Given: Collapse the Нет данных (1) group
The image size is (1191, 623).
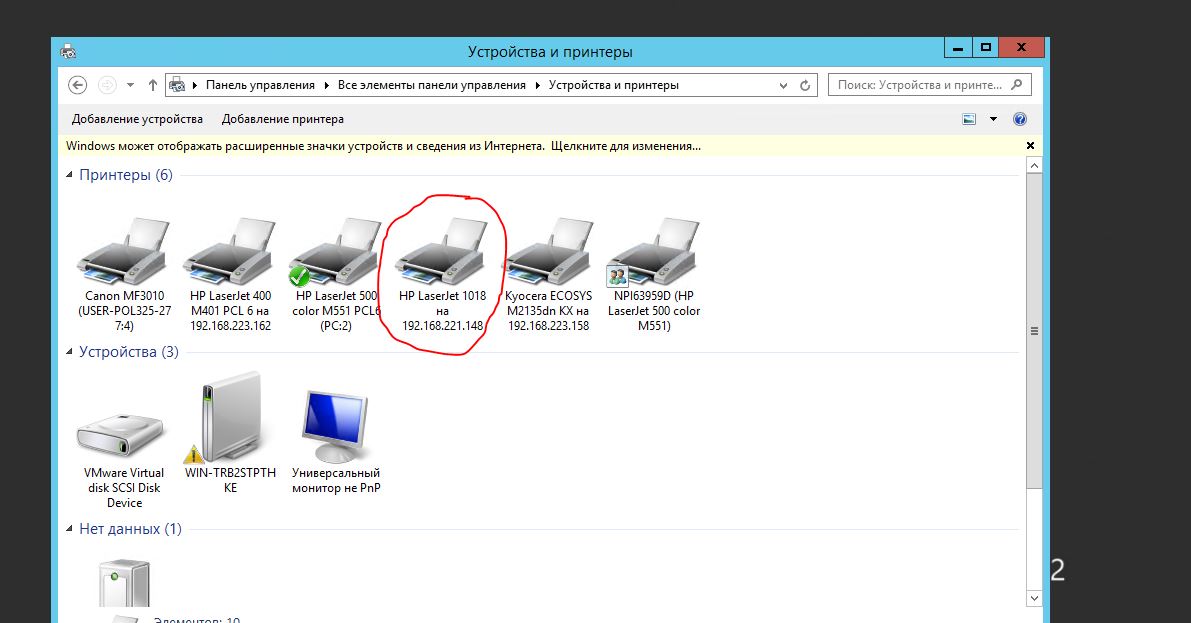Looking at the screenshot, I should [x=69, y=529].
